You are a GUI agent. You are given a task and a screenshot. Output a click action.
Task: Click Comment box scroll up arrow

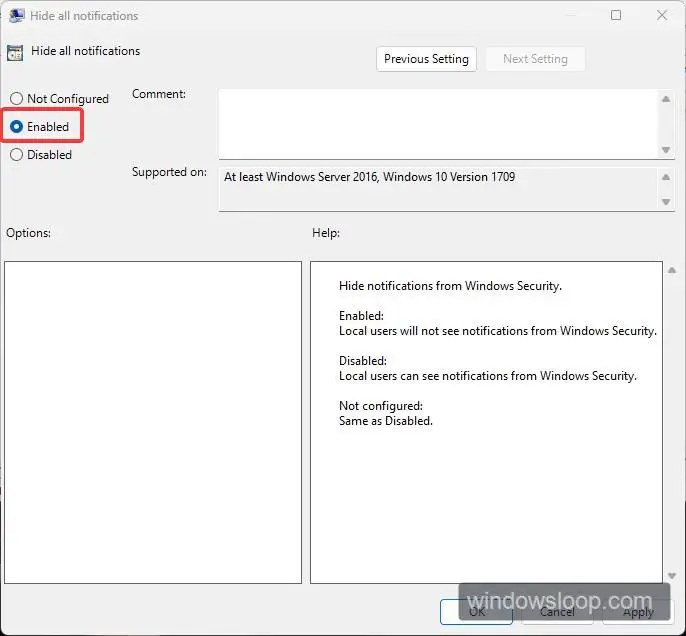pyautogui.click(x=666, y=99)
